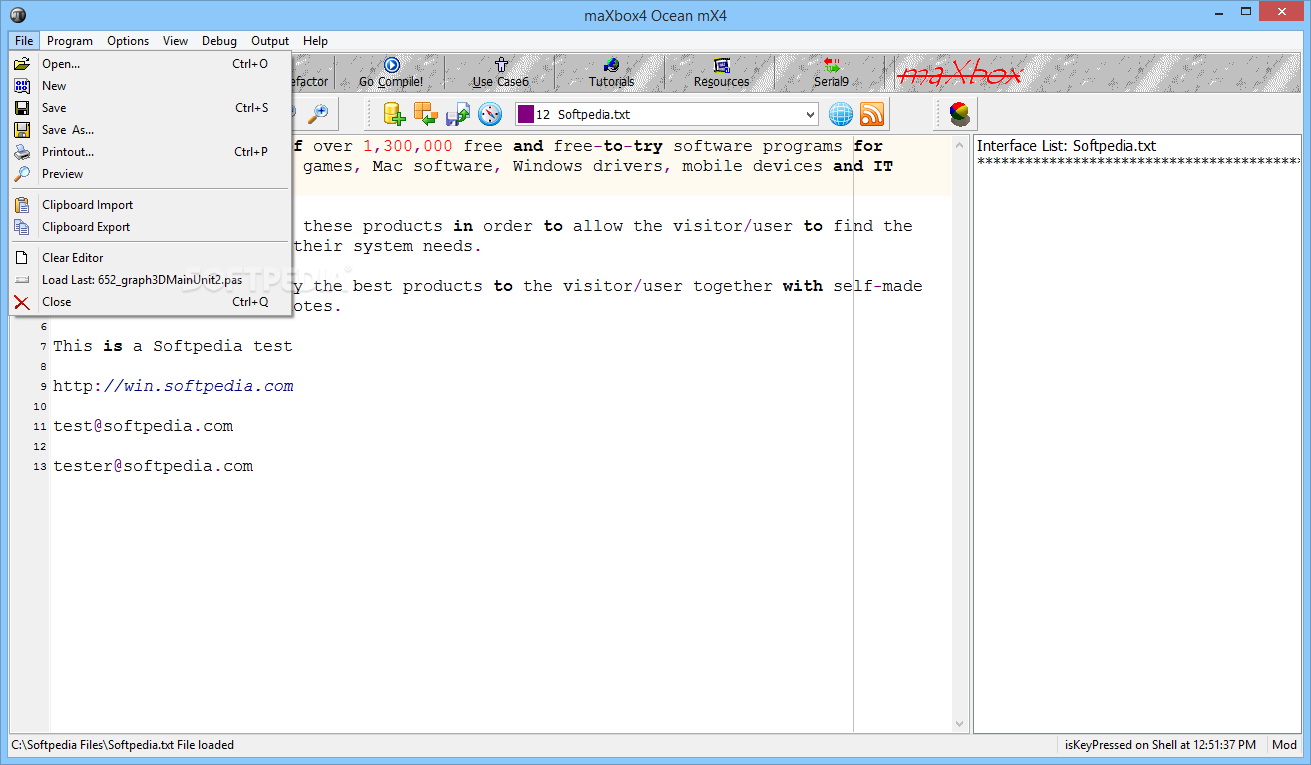
Task: Click the orange RSS feed icon
Action: click(872, 114)
